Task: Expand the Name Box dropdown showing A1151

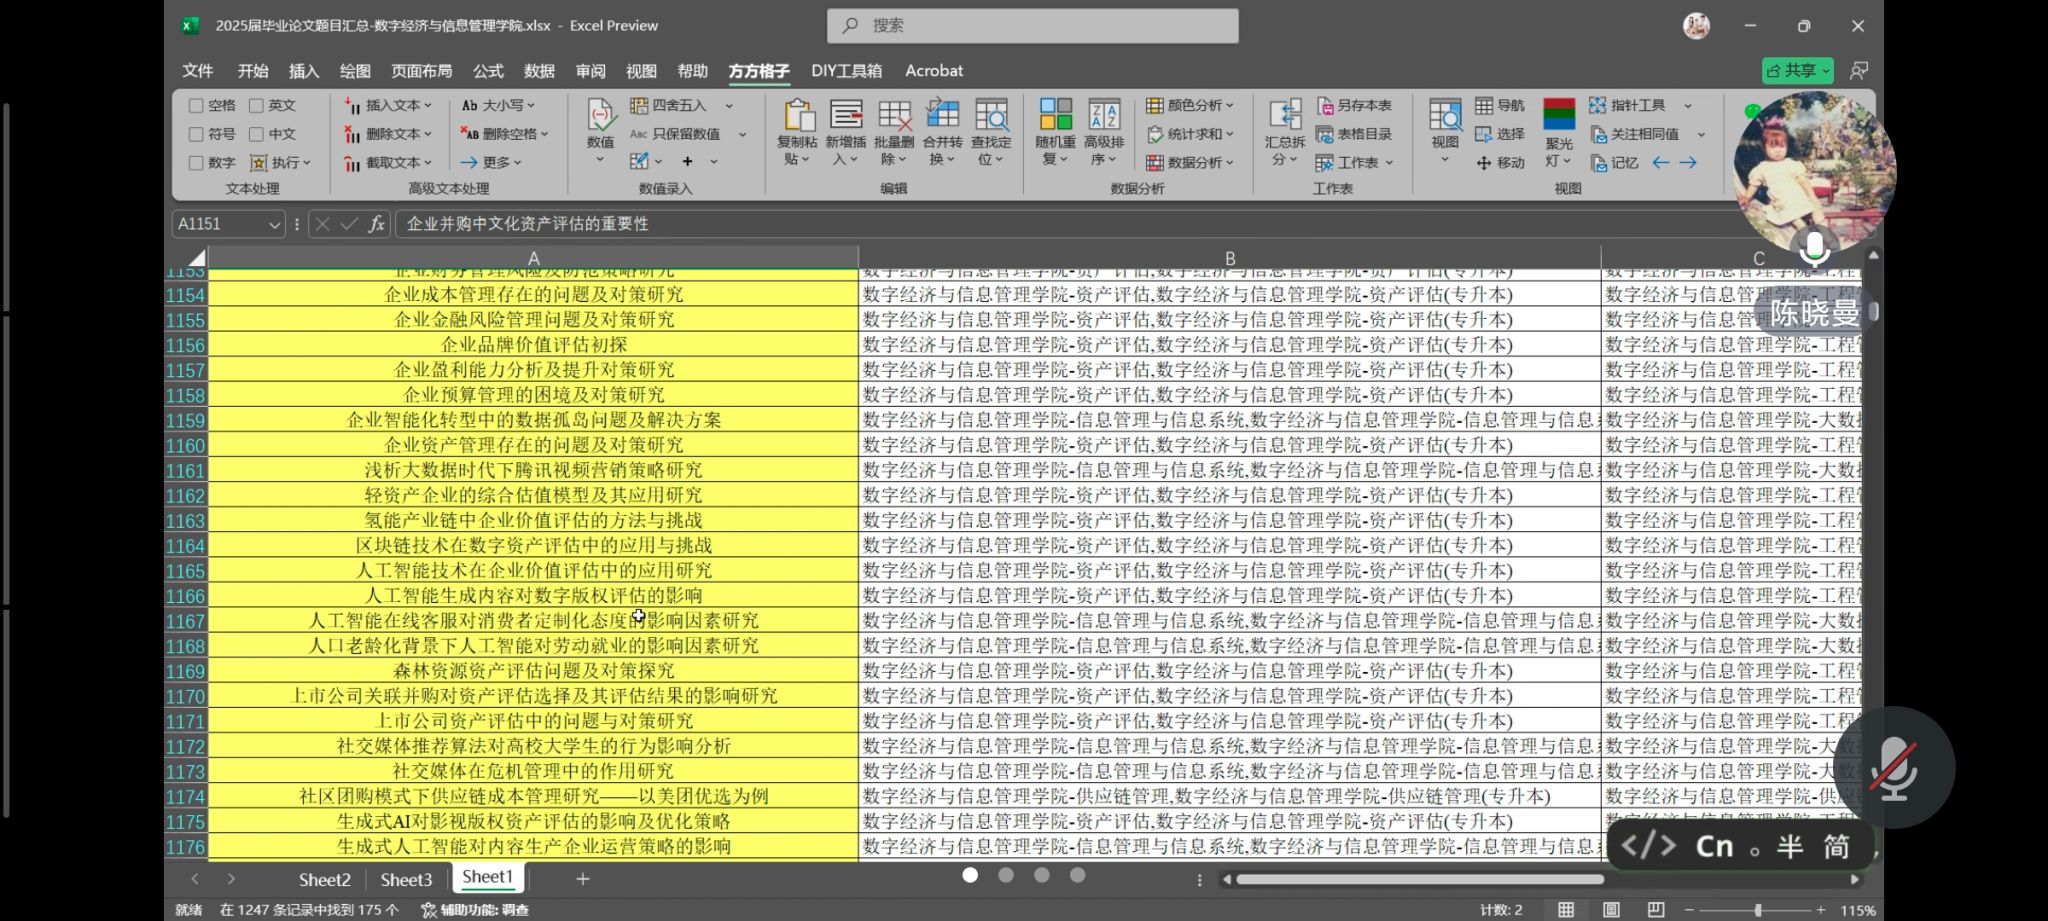Action: pyautogui.click(x=274, y=225)
